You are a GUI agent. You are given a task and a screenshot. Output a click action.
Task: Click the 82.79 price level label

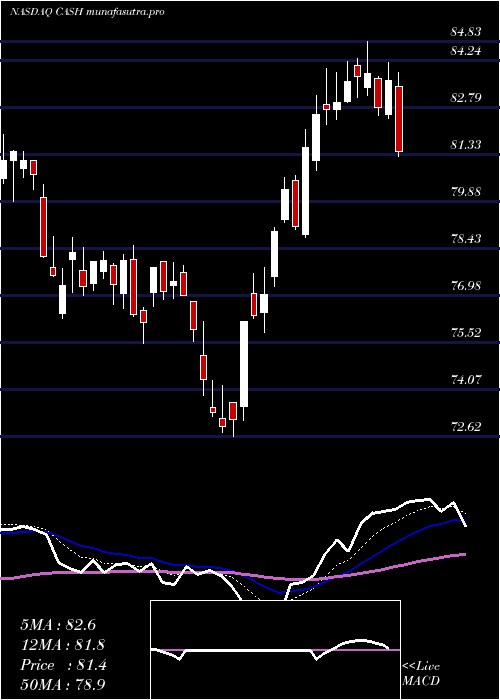point(466,98)
